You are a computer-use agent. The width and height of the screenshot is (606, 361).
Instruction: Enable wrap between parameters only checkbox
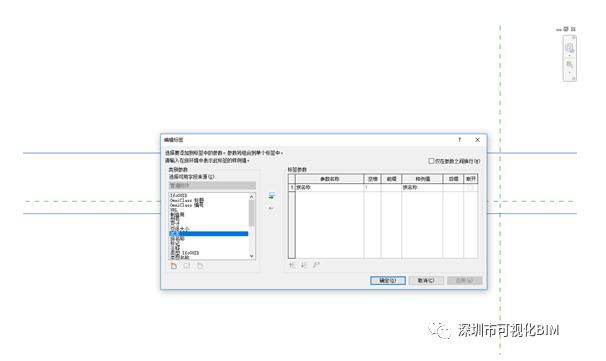(431, 161)
